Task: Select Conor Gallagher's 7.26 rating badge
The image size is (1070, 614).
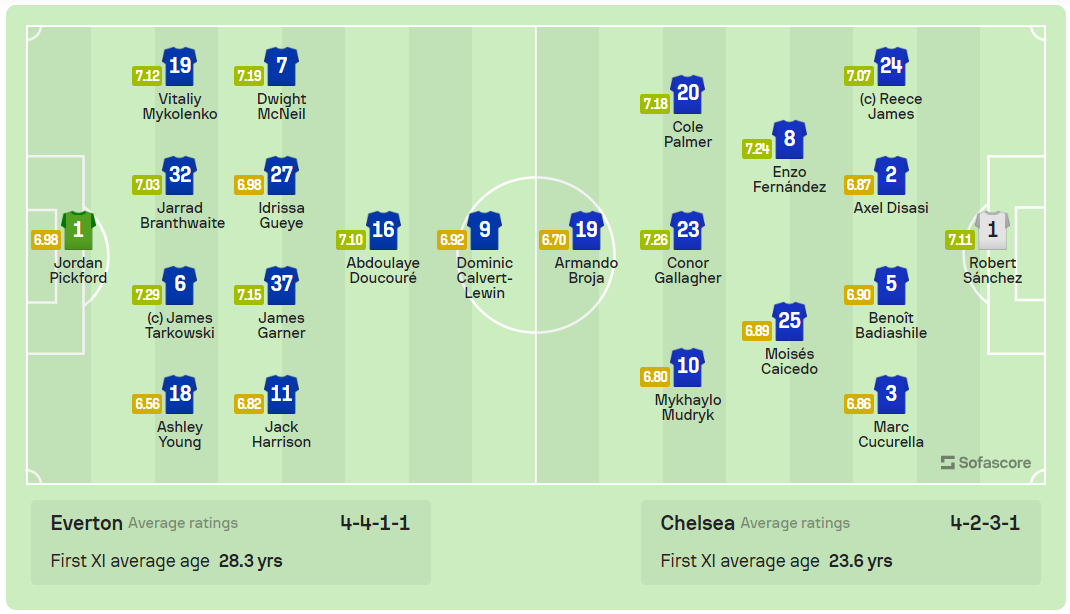Action: pyautogui.click(x=655, y=240)
